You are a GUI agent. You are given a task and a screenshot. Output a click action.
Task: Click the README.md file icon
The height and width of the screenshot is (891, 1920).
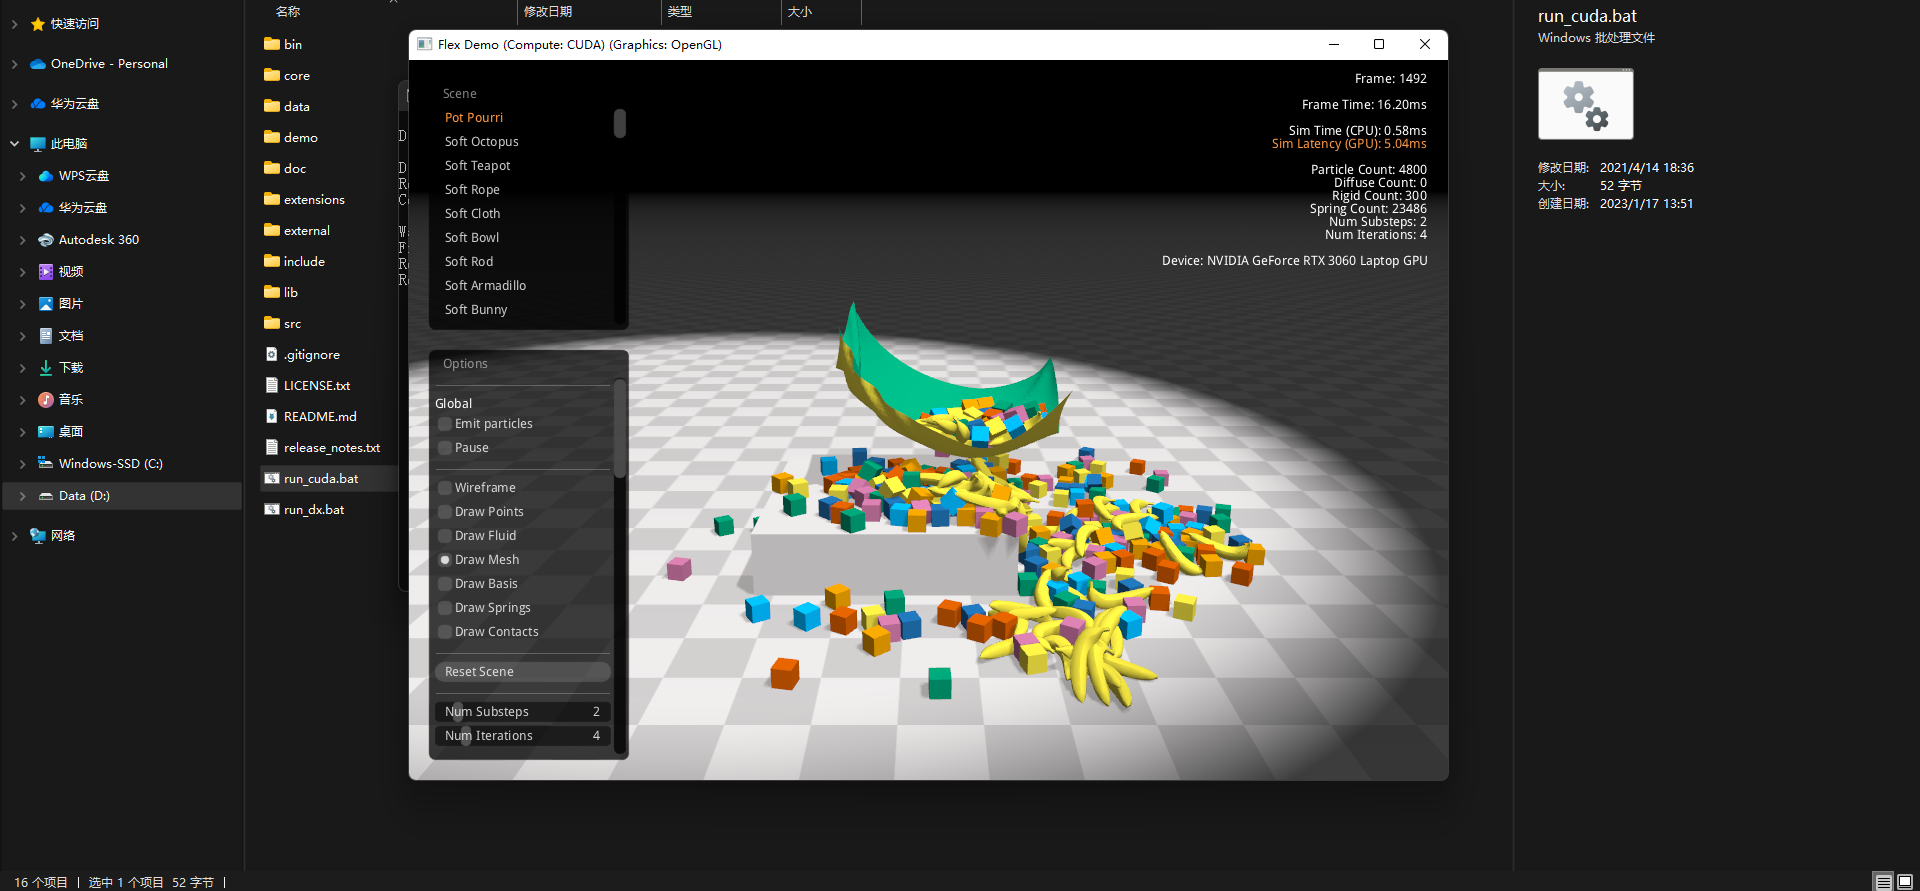click(x=272, y=416)
